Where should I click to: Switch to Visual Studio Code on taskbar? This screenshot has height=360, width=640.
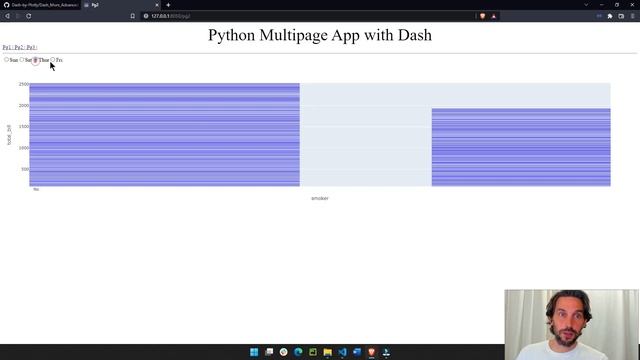coord(342,352)
